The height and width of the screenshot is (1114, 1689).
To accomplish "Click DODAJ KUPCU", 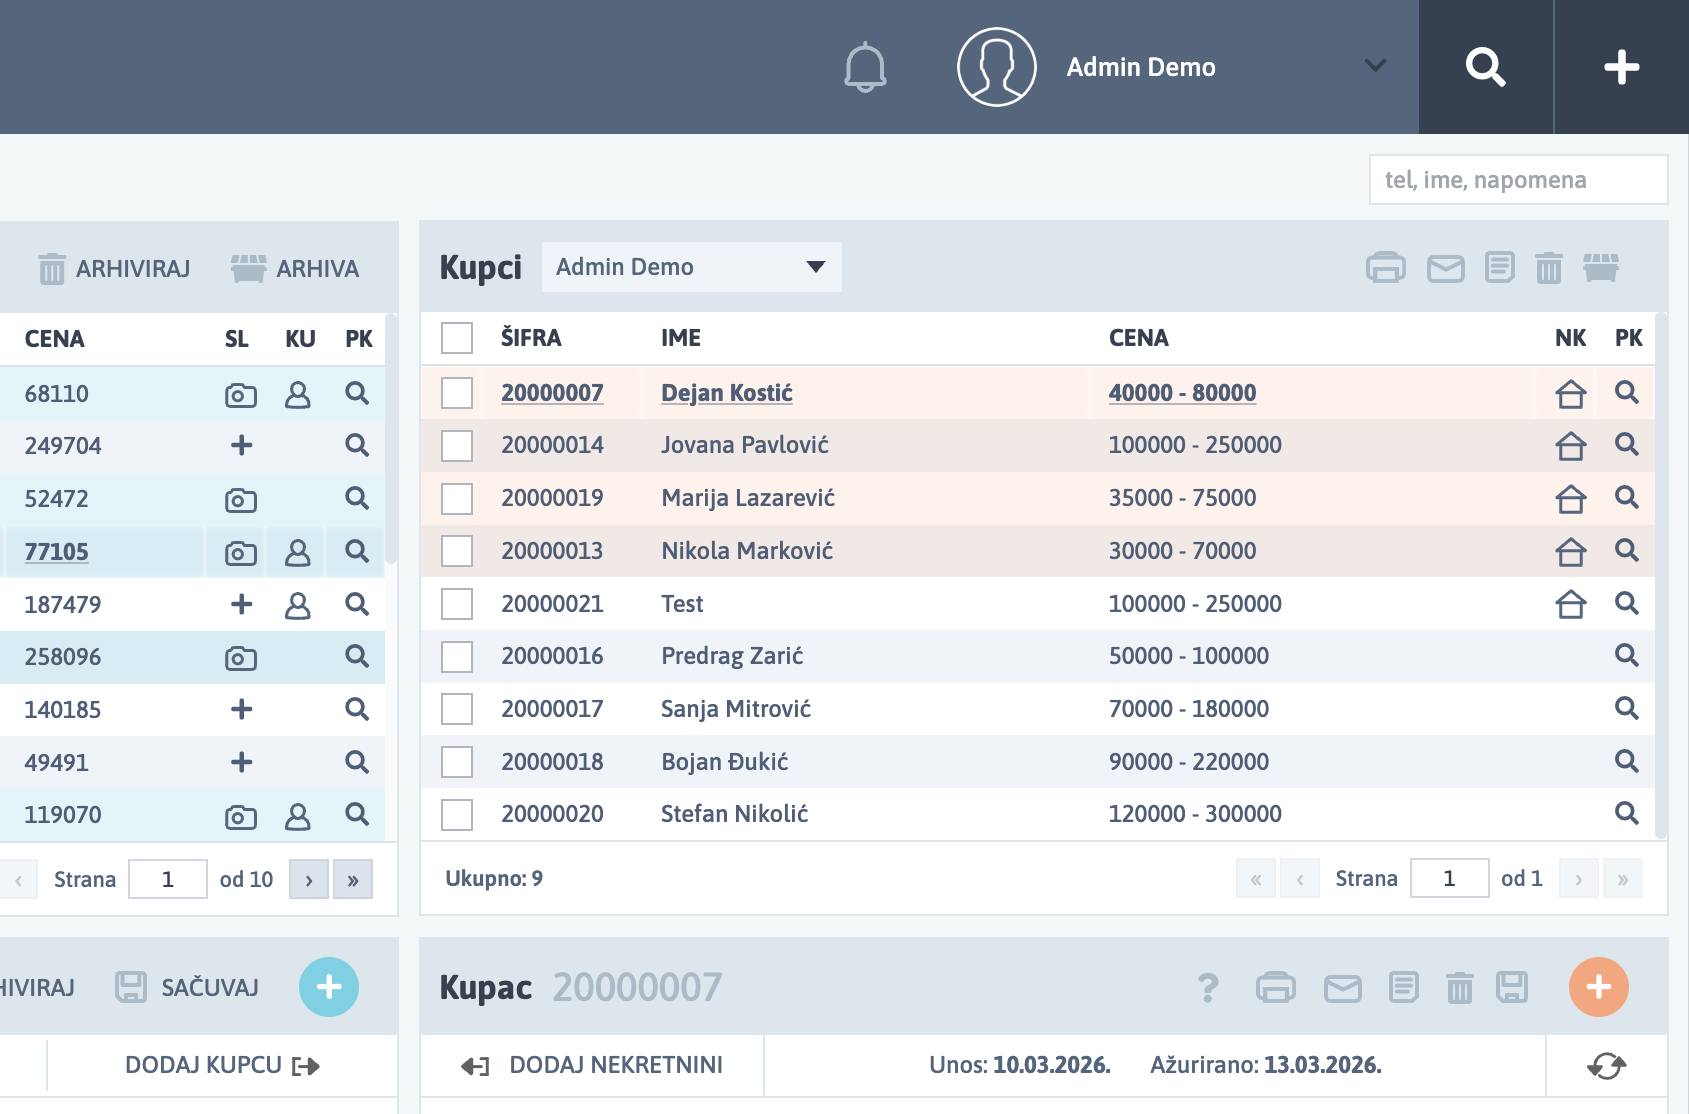I will click(222, 1065).
